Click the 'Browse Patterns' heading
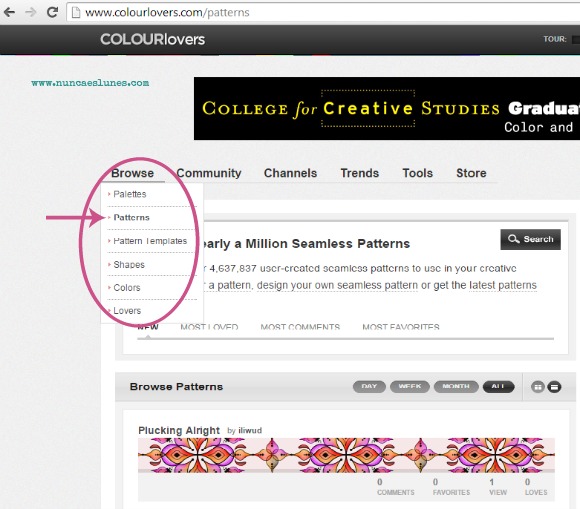The height and width of the screenshot is (509, 580). pos(176,387)
